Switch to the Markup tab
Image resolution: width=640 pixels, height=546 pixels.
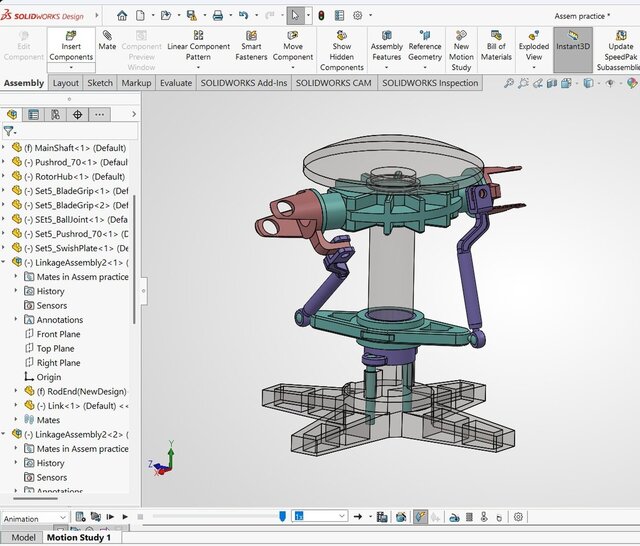136,83
